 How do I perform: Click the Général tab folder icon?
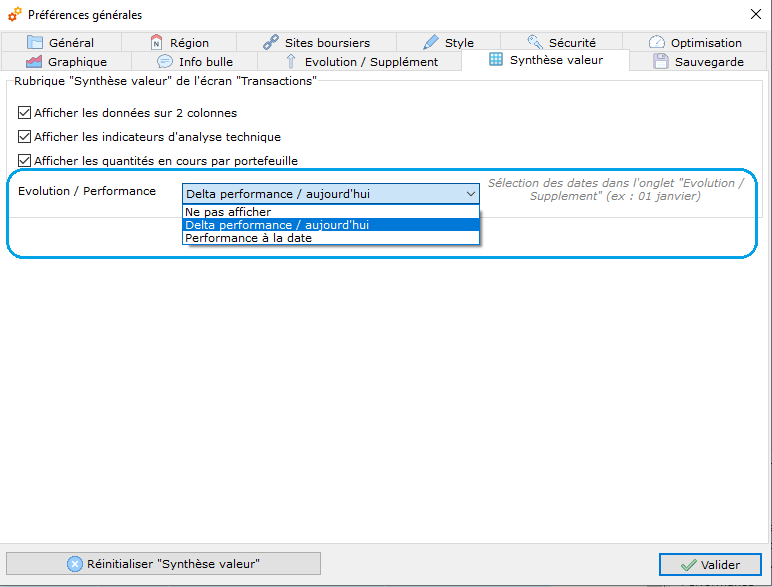(34, 42)
